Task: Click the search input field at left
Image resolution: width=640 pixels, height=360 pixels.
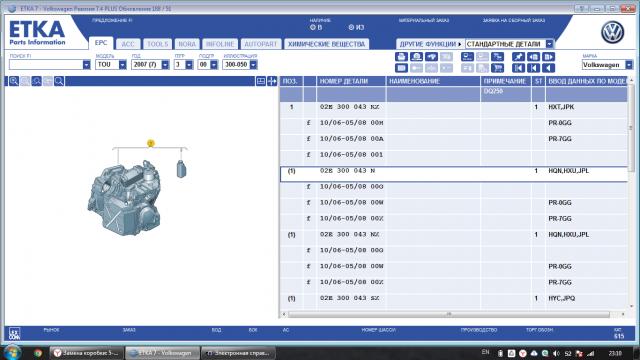Action: click(x=46, y=64)
